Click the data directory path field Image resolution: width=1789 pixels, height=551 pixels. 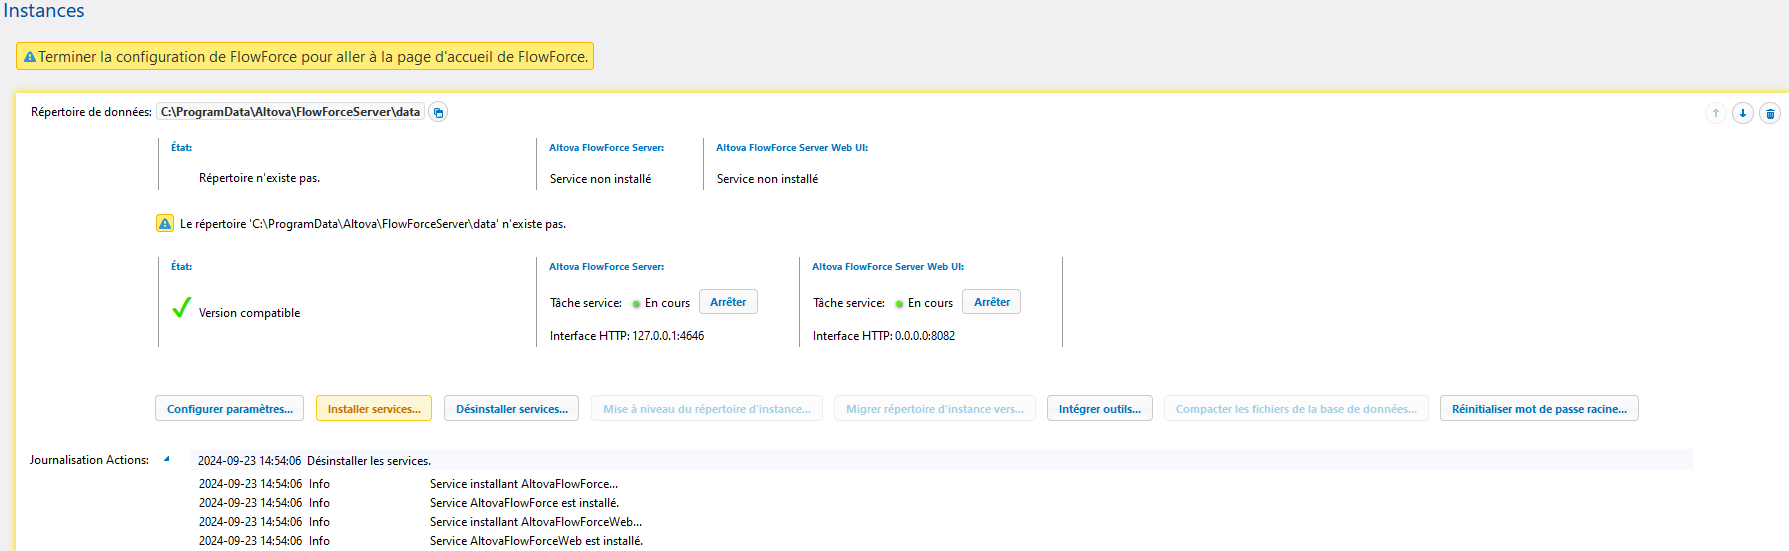click(x=291, y=112)
